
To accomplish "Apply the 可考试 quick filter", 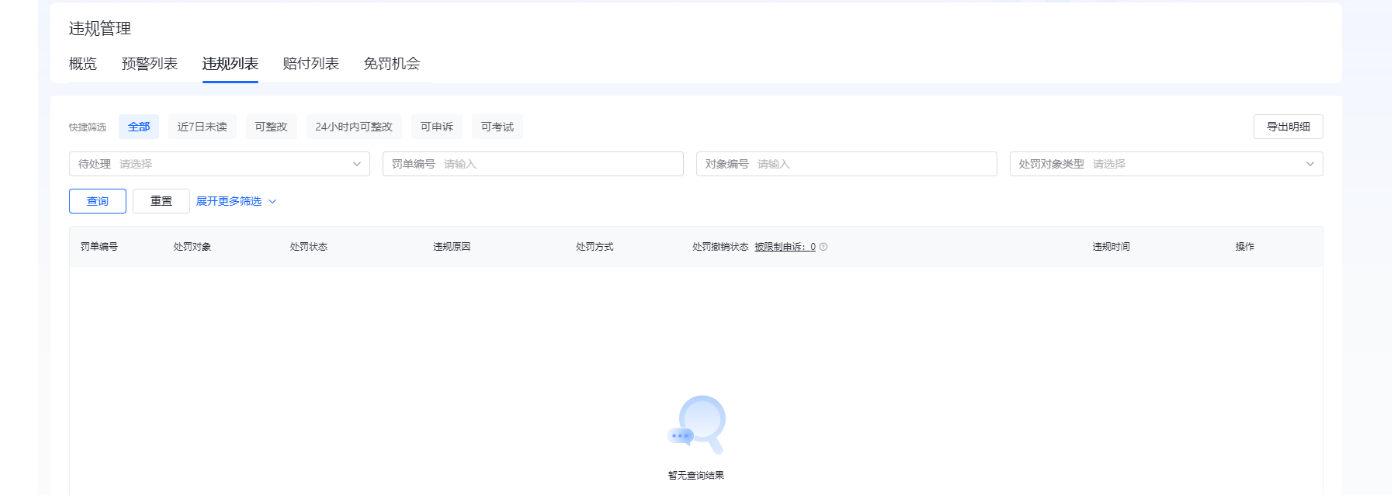I will coord(497,127).
